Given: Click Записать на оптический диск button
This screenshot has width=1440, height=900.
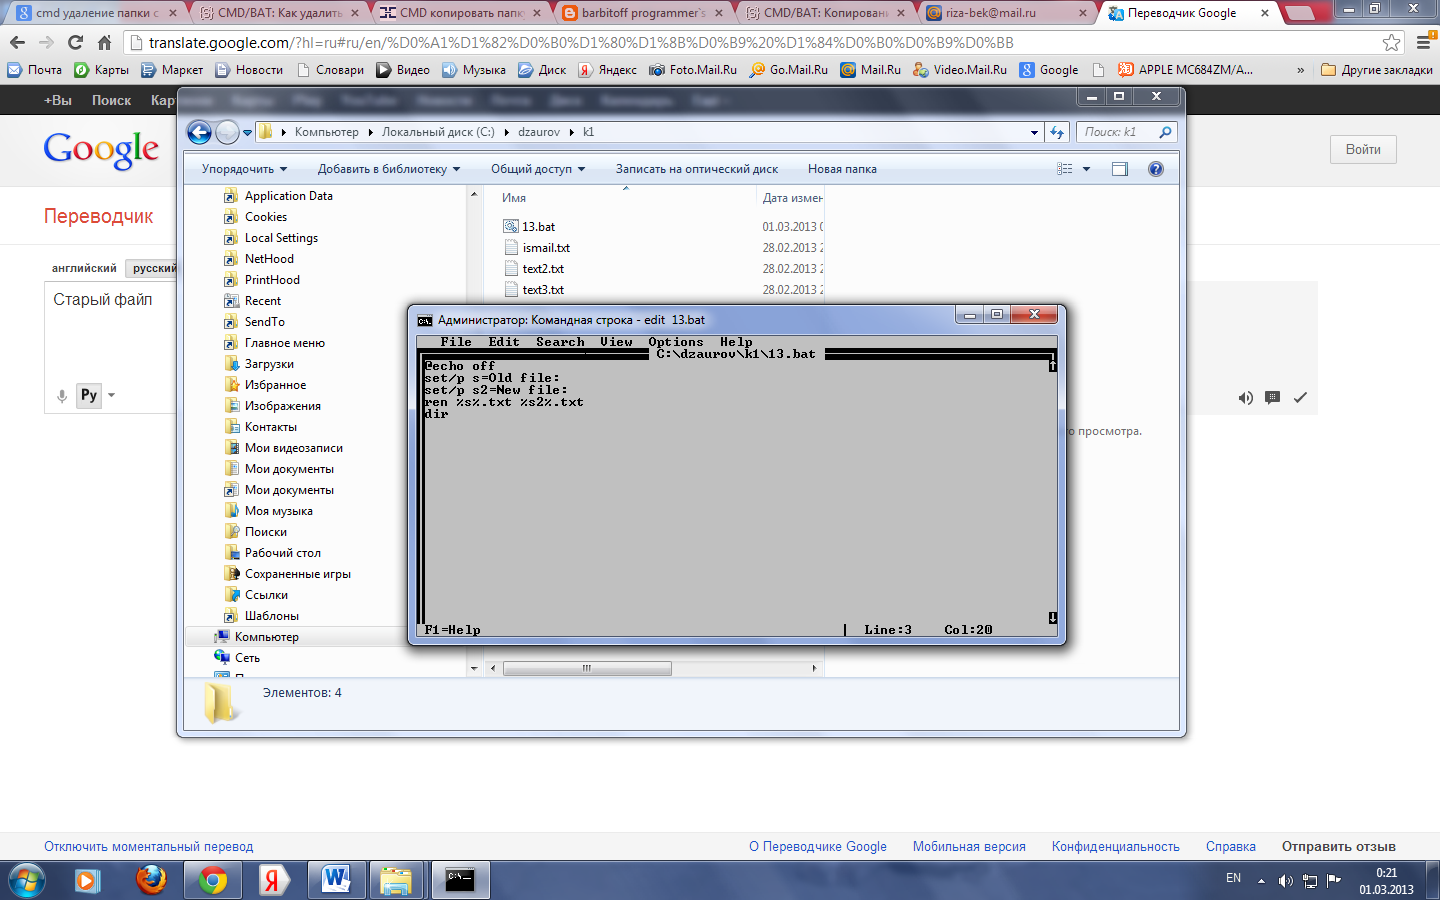Looking at the screenshot, I should (697, 169).
